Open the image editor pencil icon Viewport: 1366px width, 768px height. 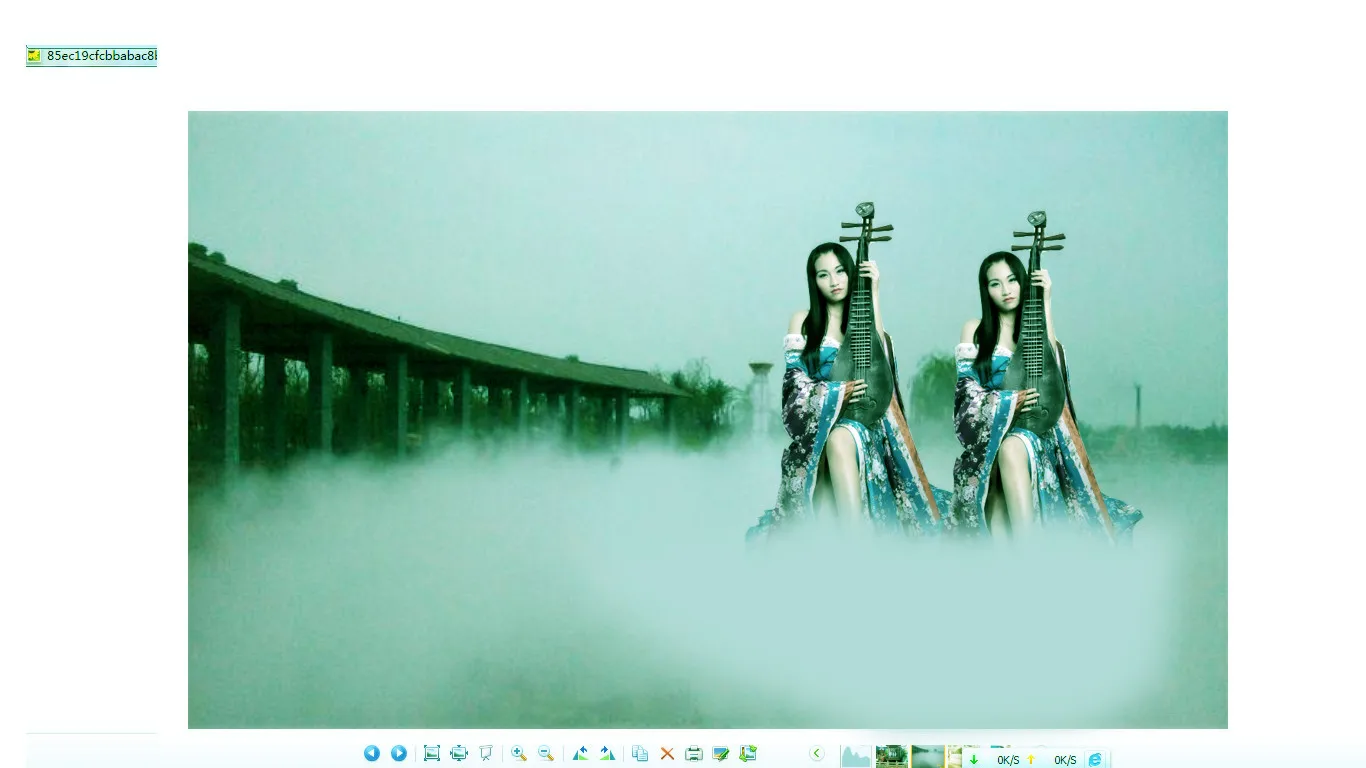(721, 753)
